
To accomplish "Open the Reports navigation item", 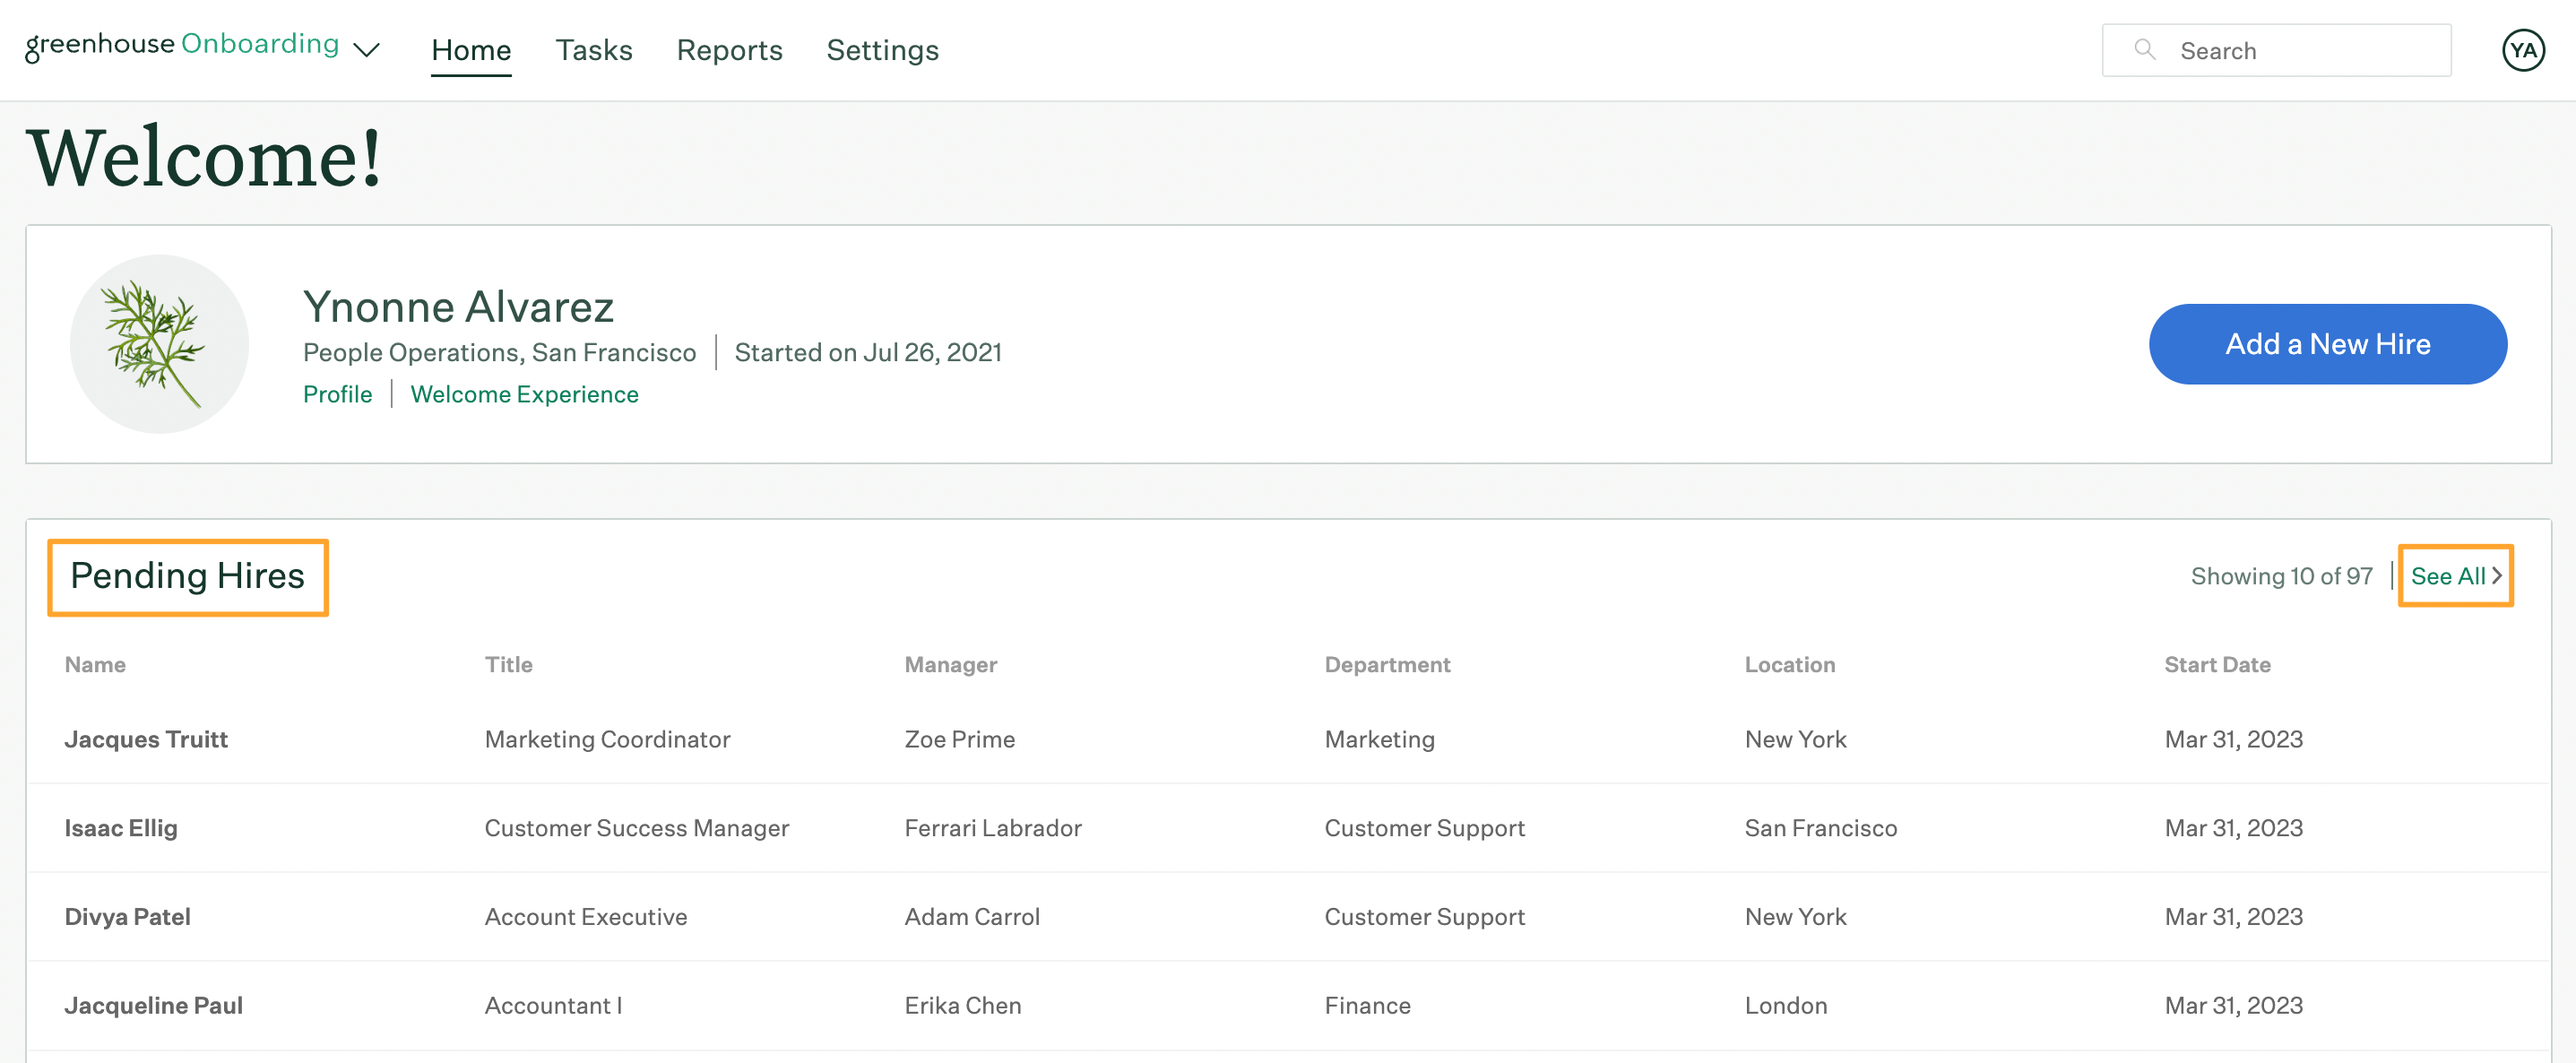I will coord(730,46).
